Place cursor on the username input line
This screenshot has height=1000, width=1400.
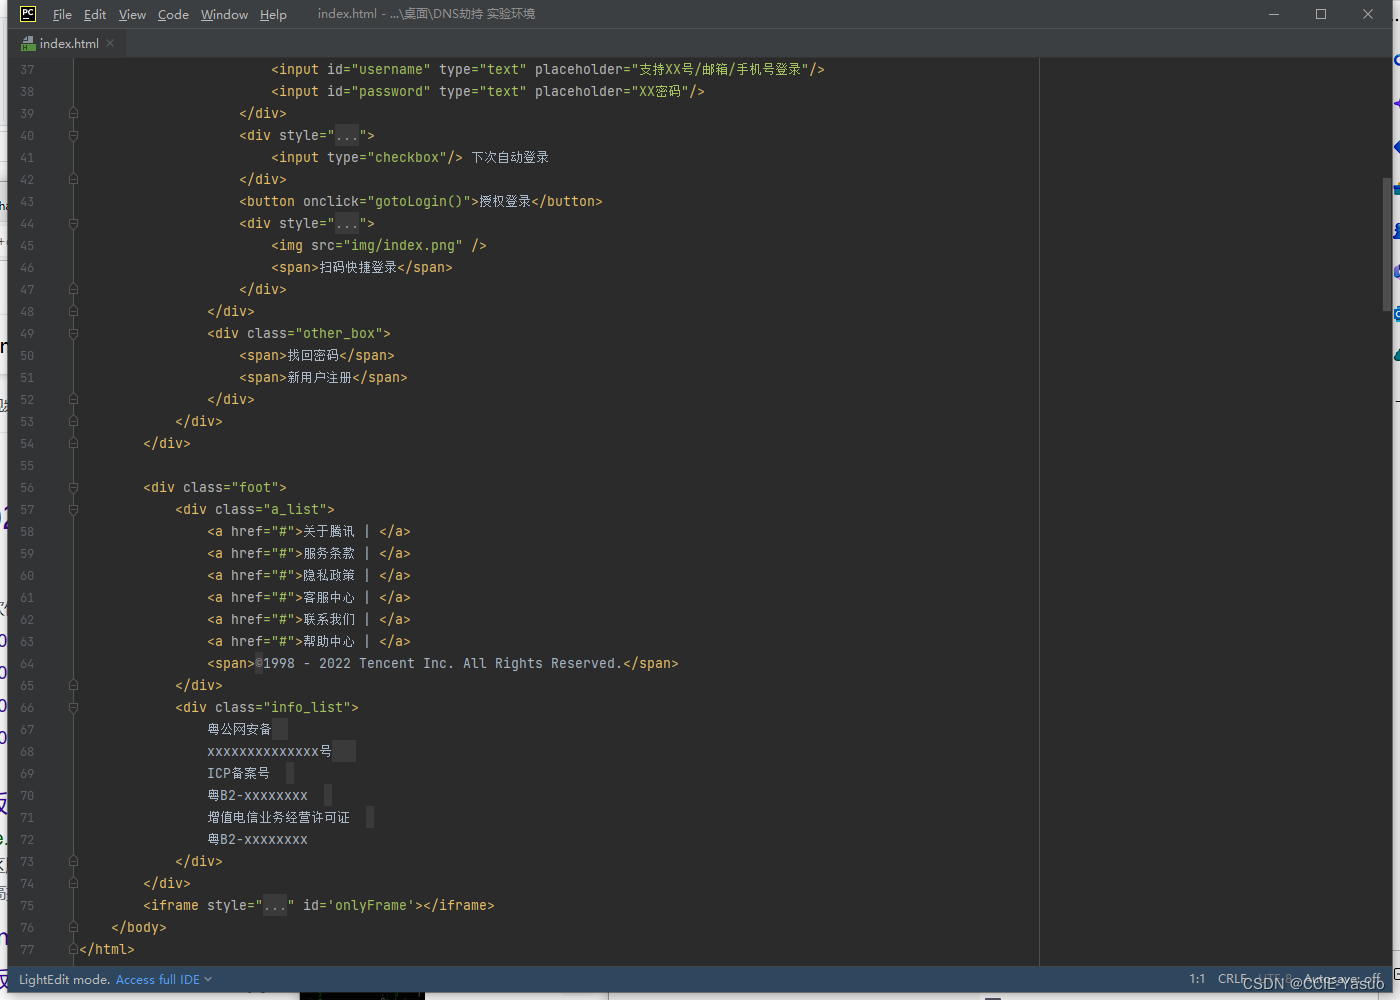pos(547,69)
